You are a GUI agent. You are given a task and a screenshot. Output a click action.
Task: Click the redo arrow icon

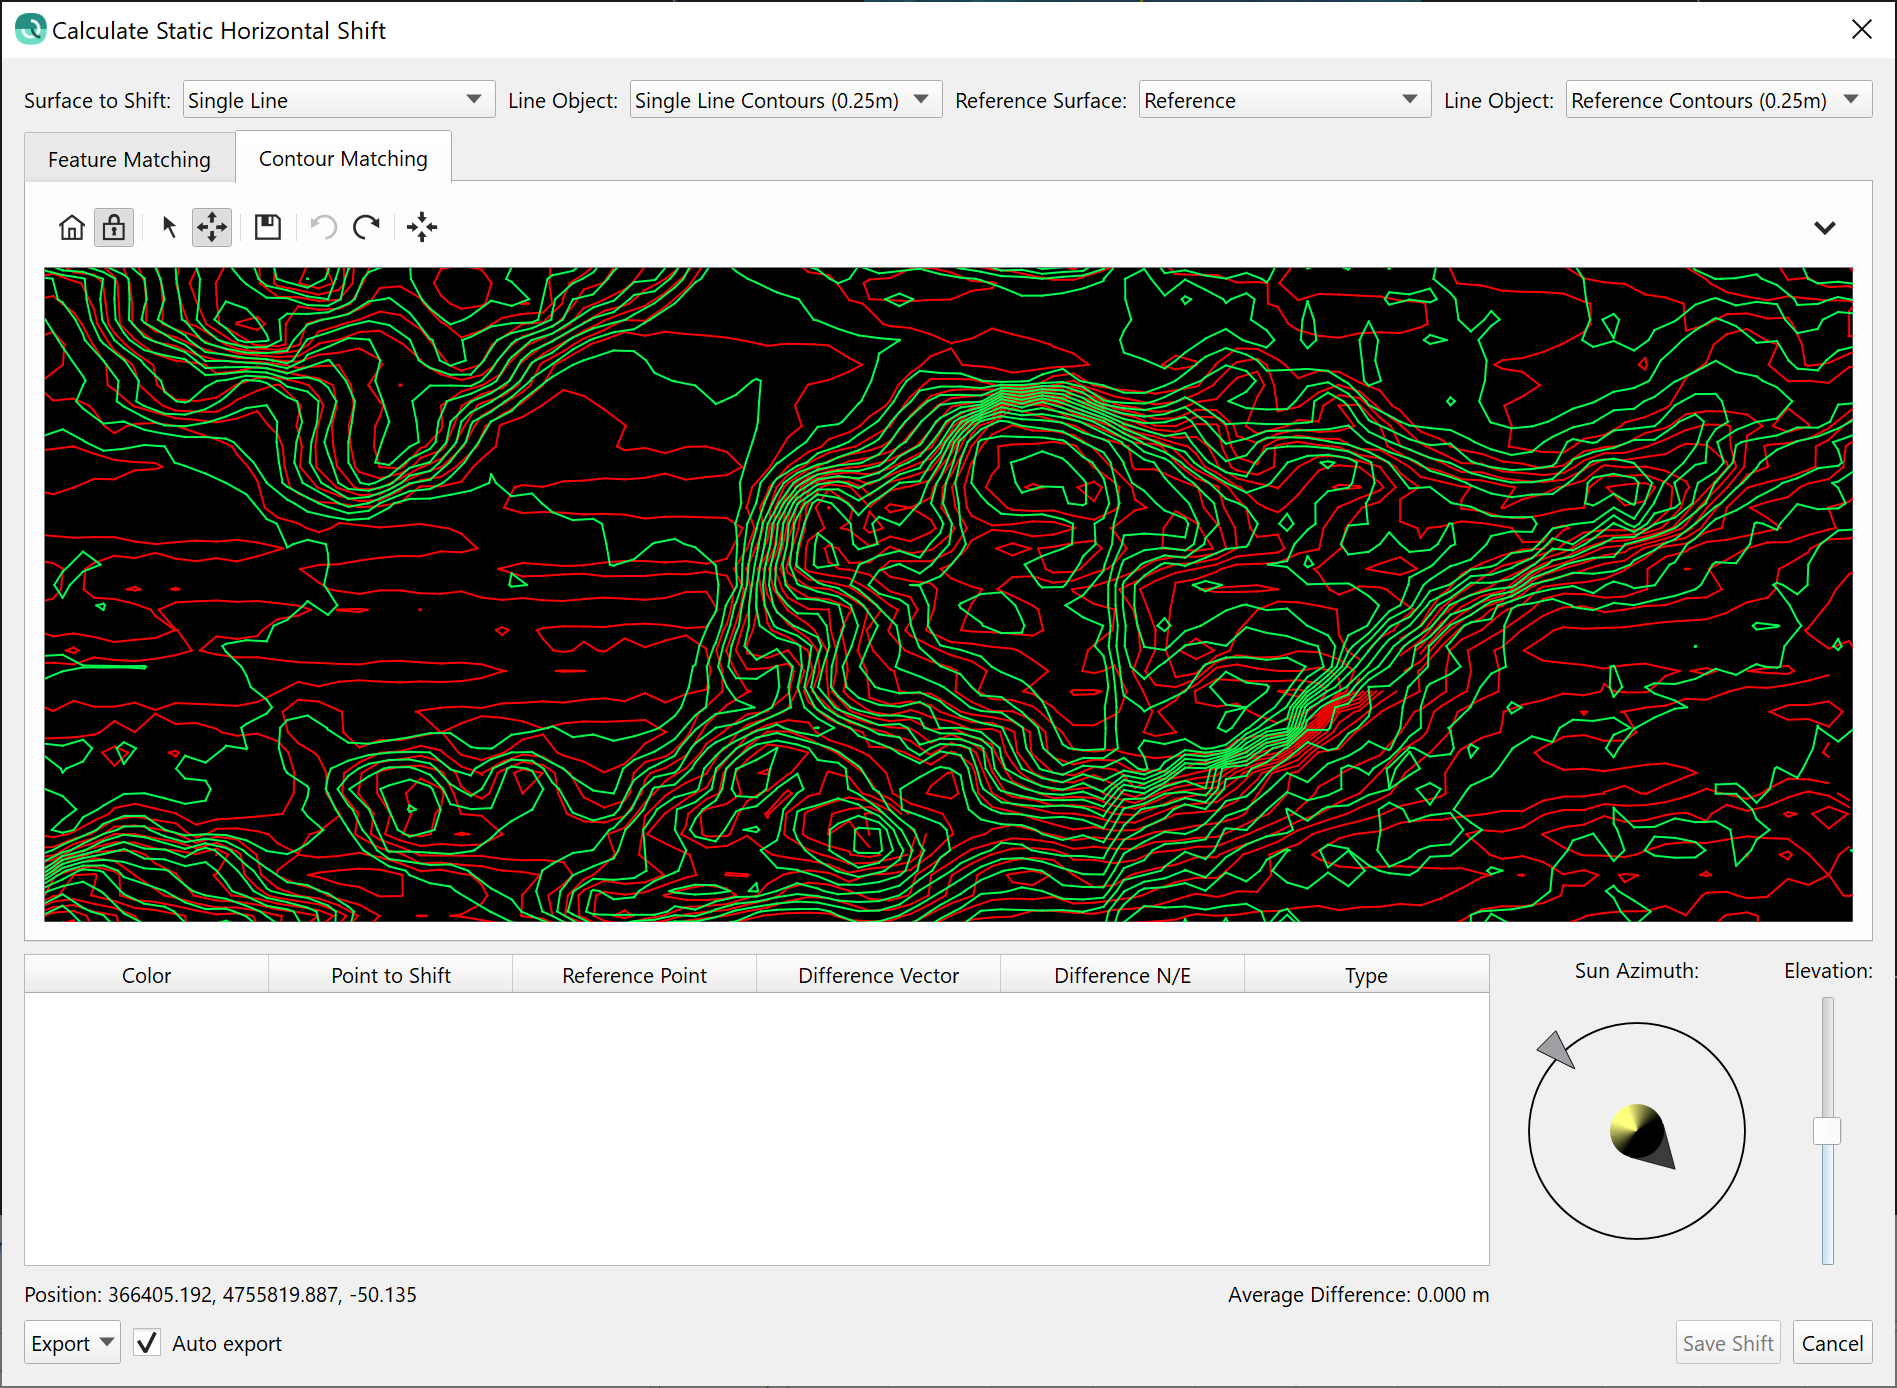coord(367,228)
